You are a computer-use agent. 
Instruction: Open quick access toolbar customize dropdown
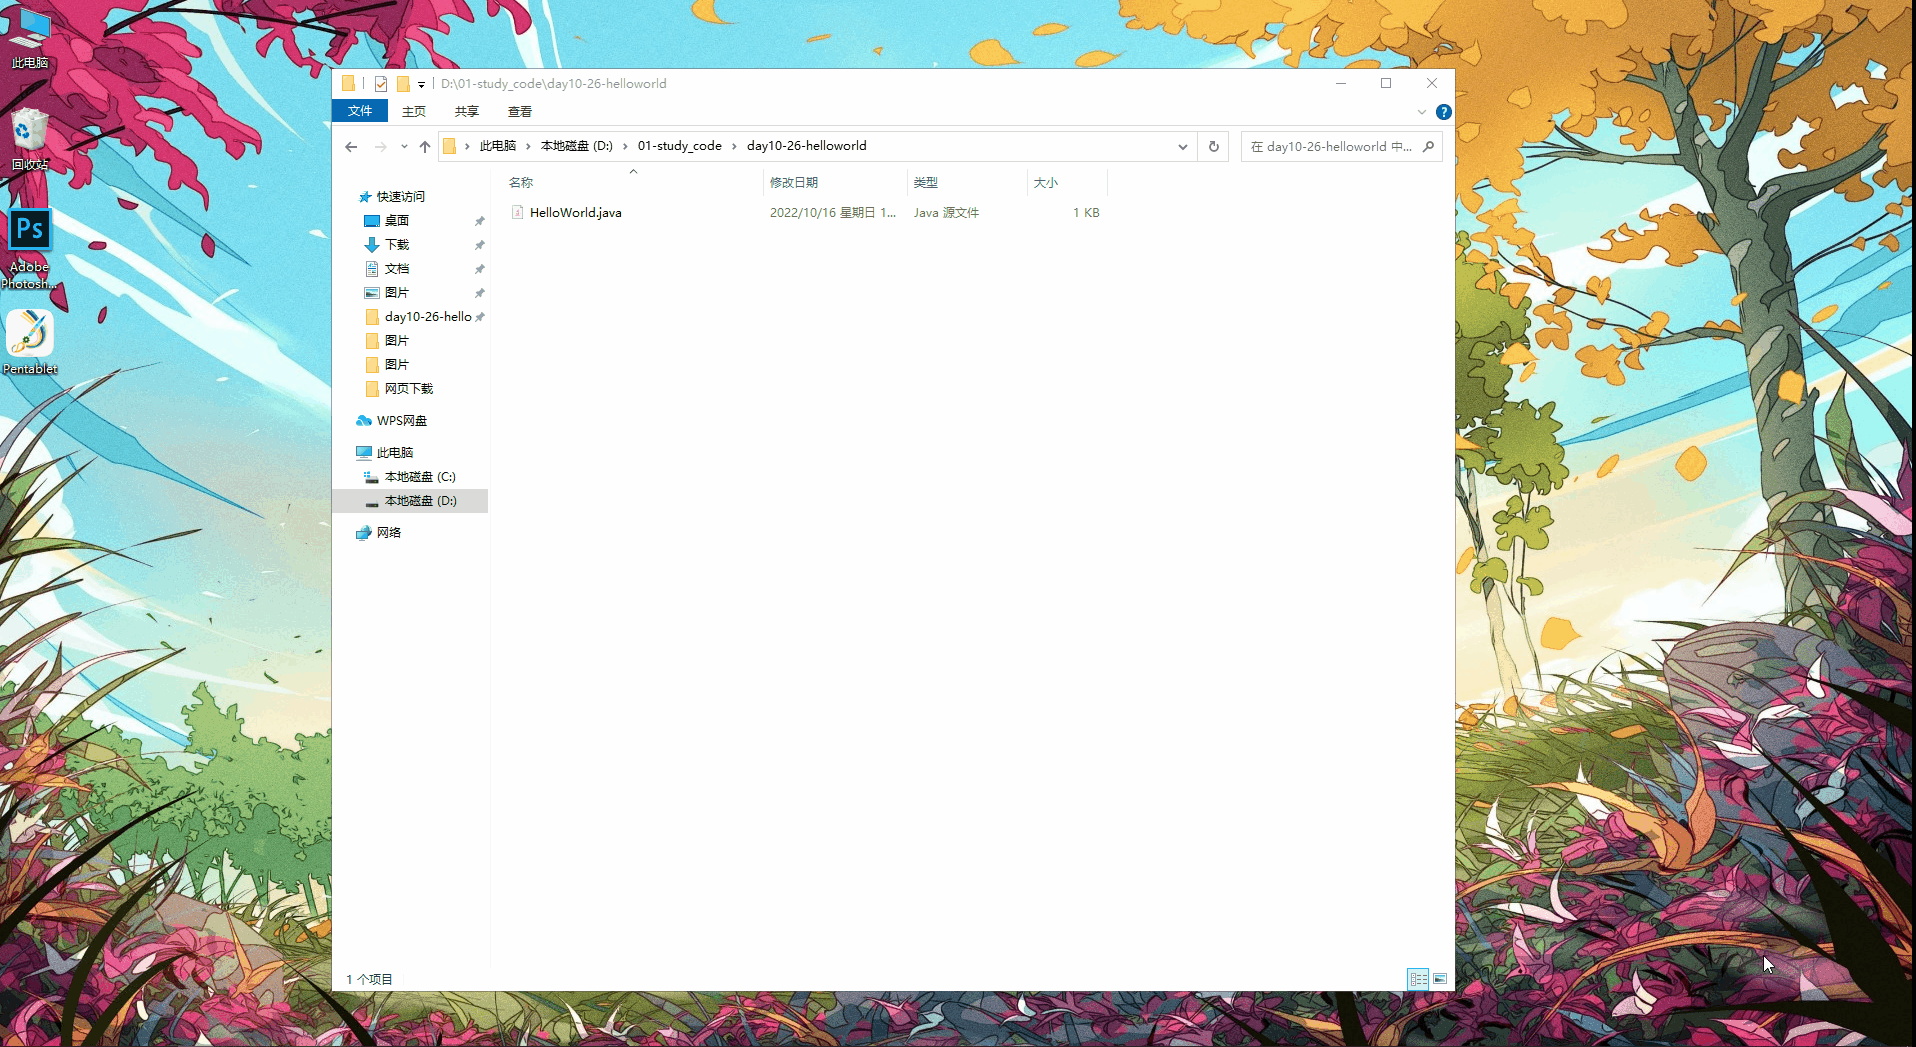point(421,85)
